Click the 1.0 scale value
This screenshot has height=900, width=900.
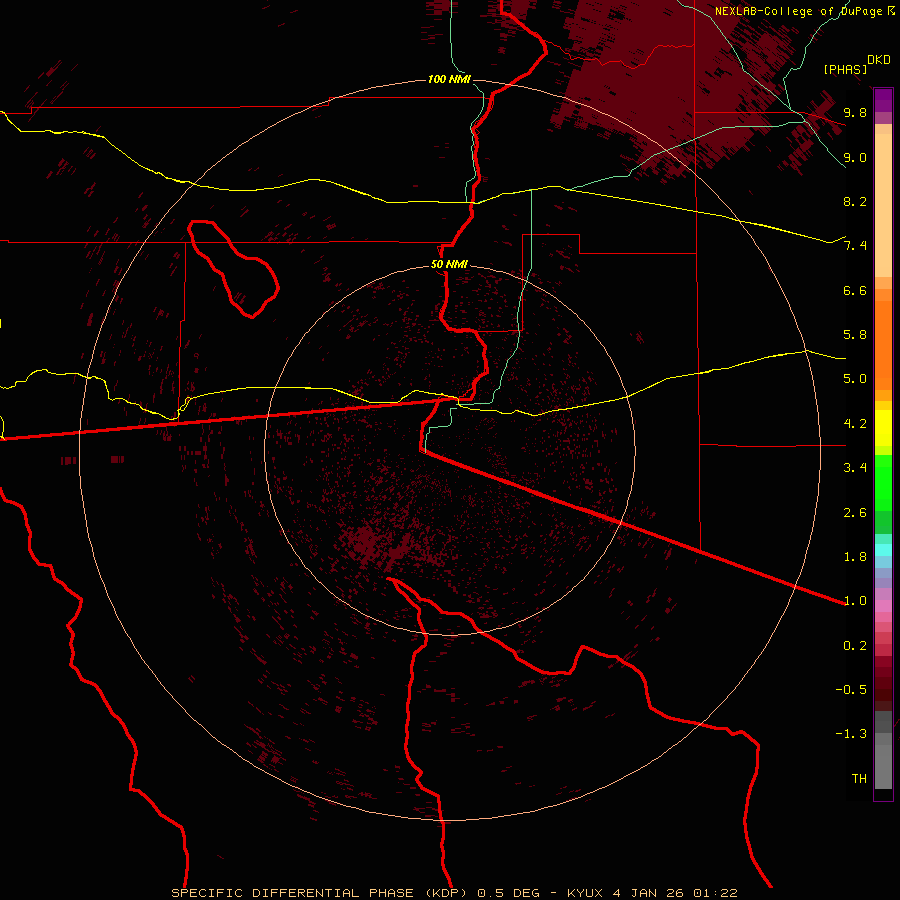(x=855, y=601)
